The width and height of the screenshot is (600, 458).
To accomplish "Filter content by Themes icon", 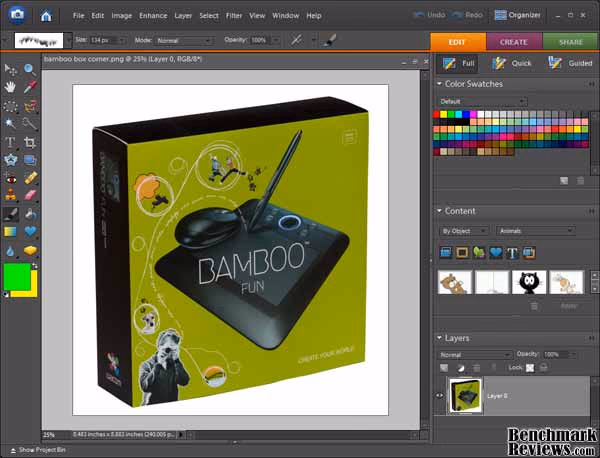I will [529, 253].
